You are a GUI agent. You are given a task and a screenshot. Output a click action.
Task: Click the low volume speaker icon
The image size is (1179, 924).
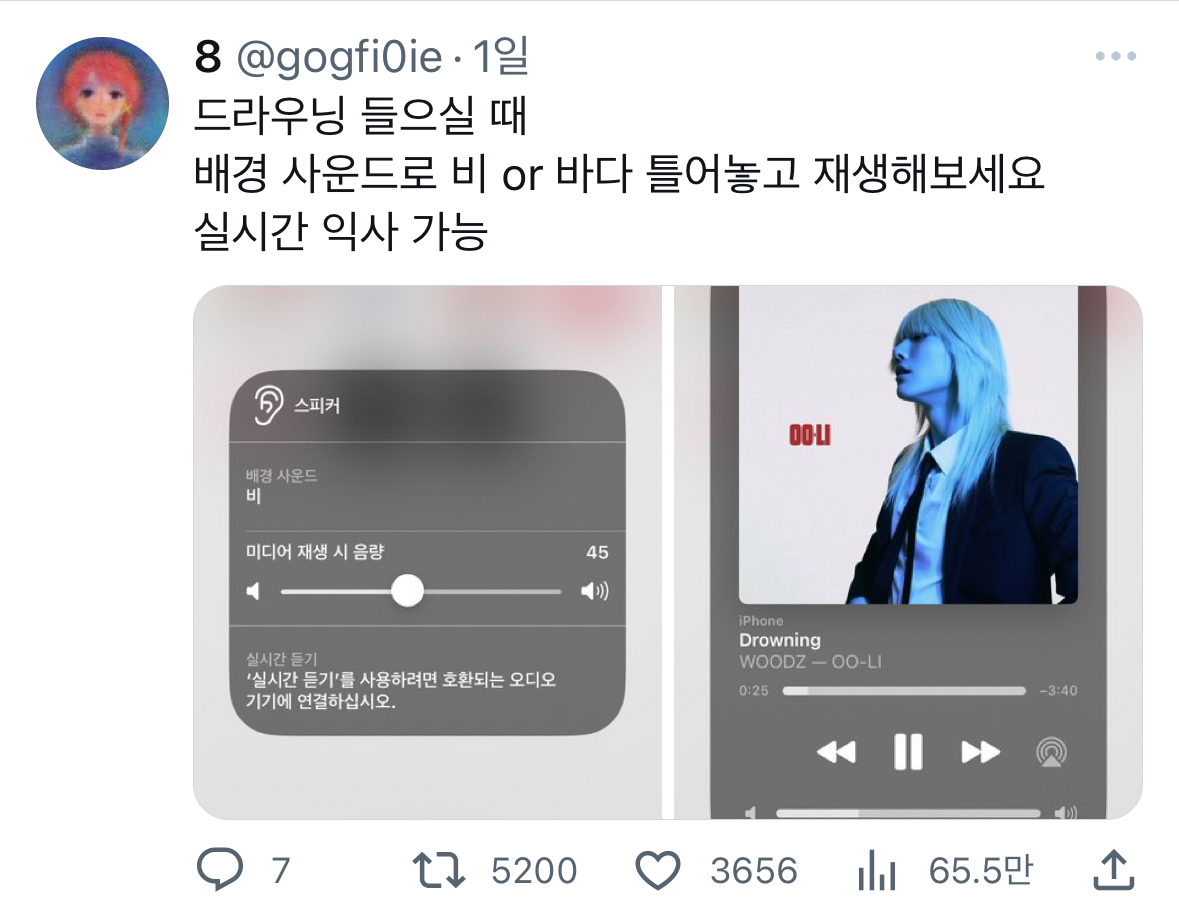(x=253, y=591)
